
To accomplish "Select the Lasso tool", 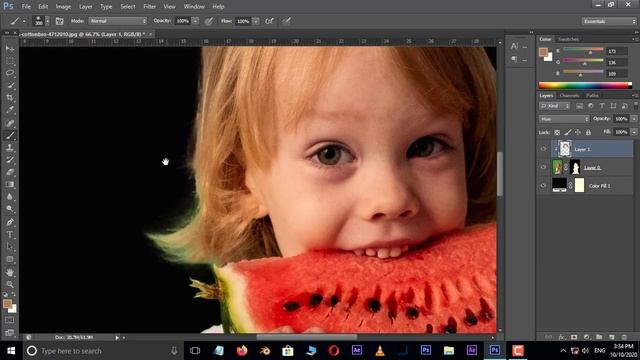I will [10, 73].
